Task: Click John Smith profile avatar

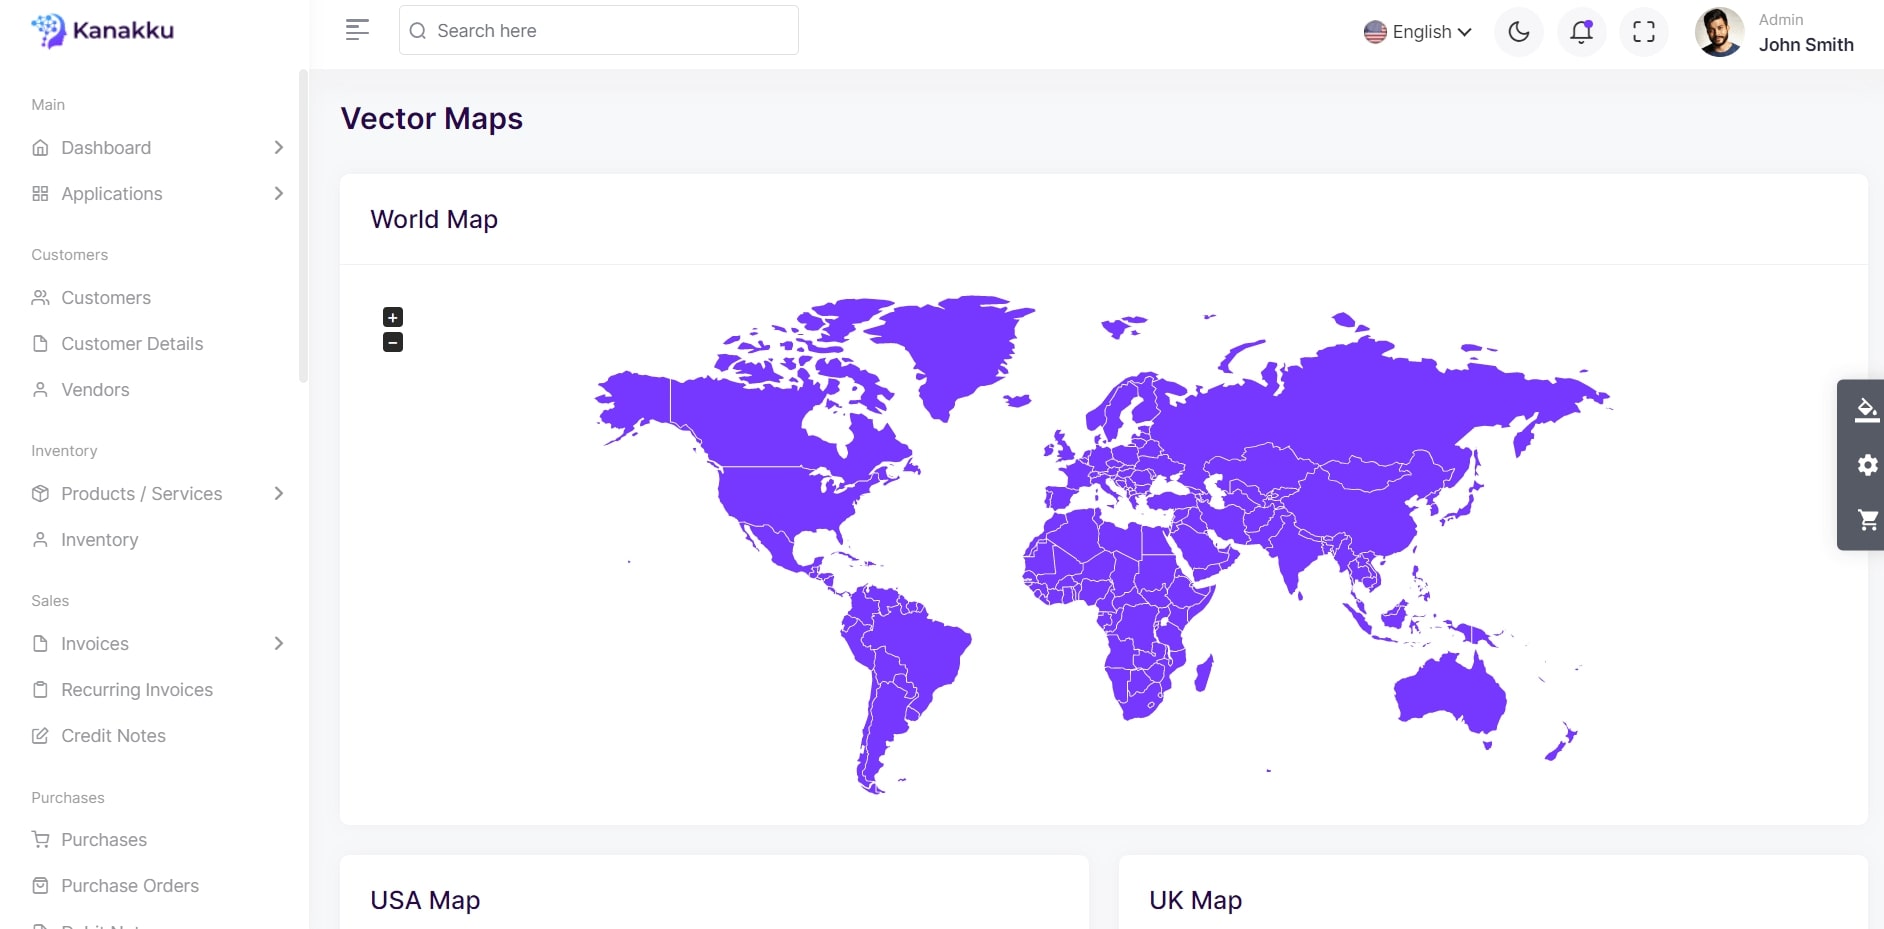Action: click(1719, 32)
